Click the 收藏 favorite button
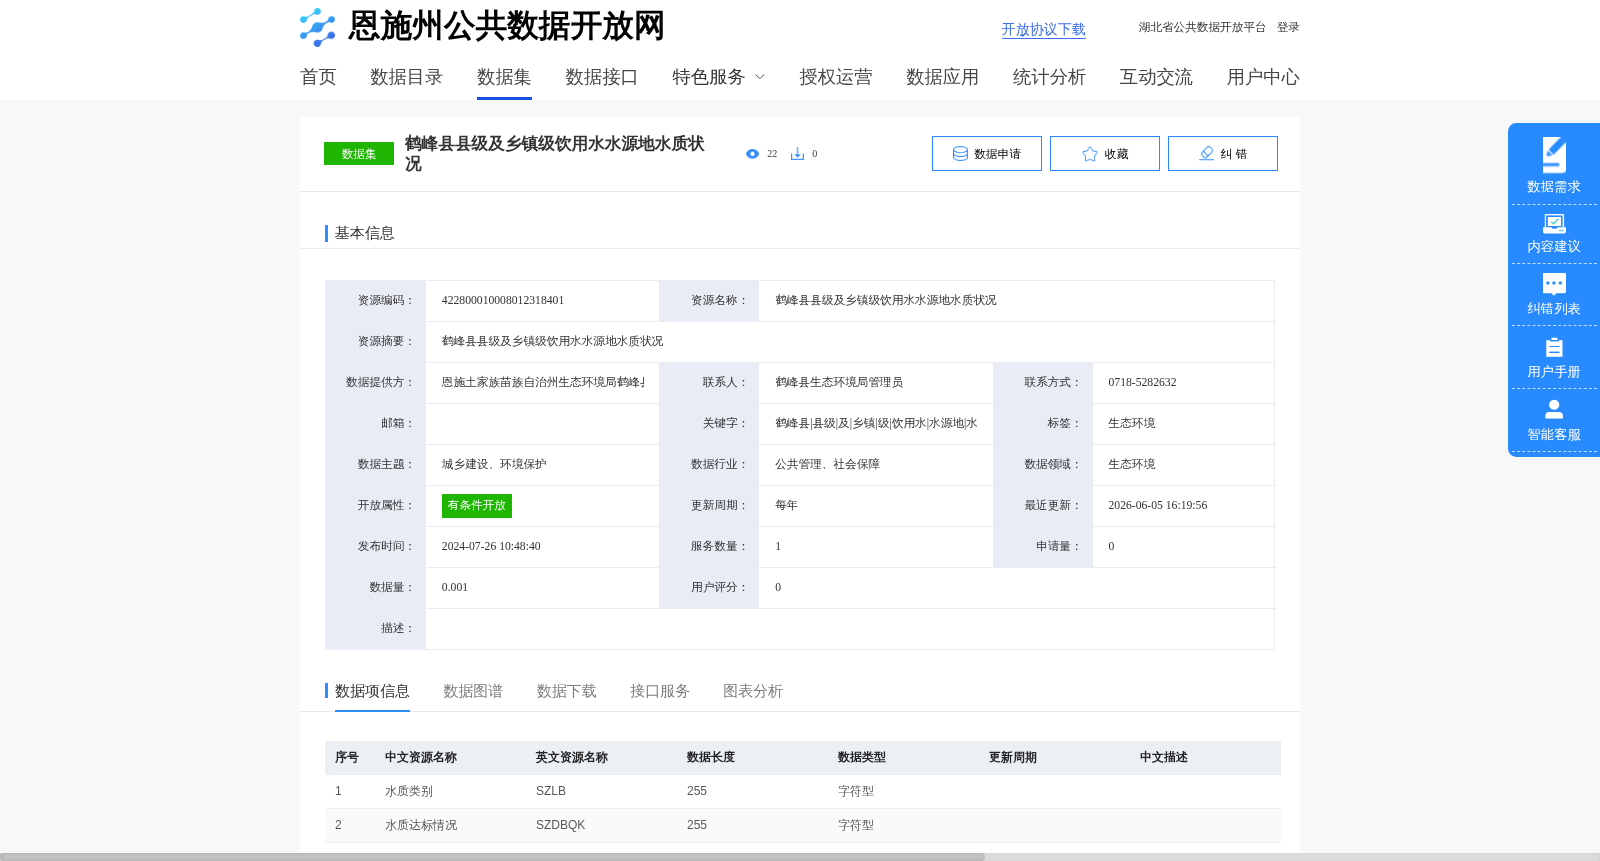This screenshot has width=1600, height=861. [1105, 154]
